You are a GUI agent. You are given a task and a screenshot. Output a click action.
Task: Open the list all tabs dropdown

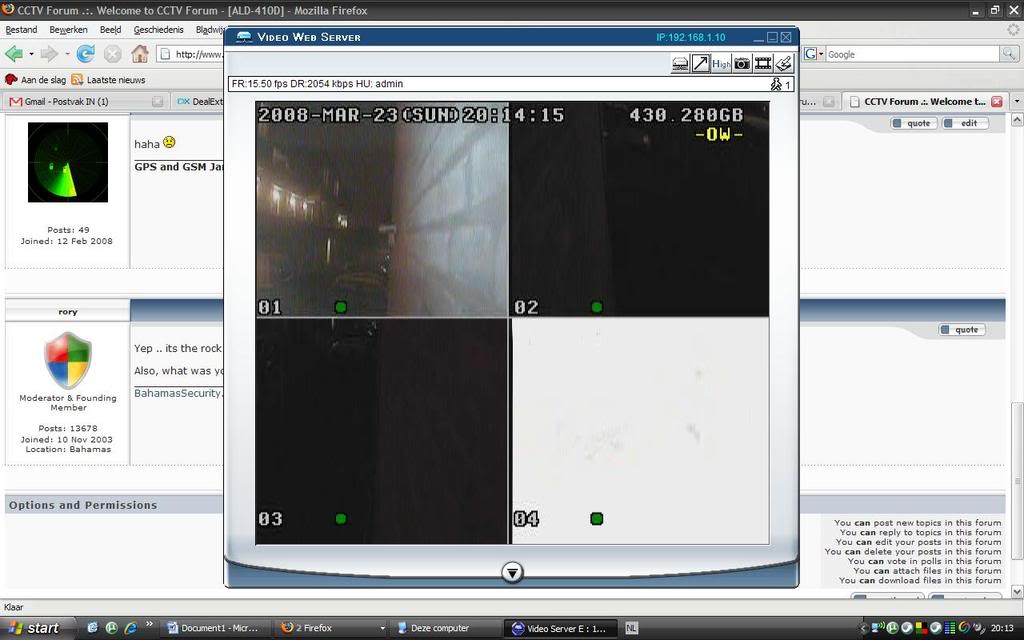point(1016,101)
